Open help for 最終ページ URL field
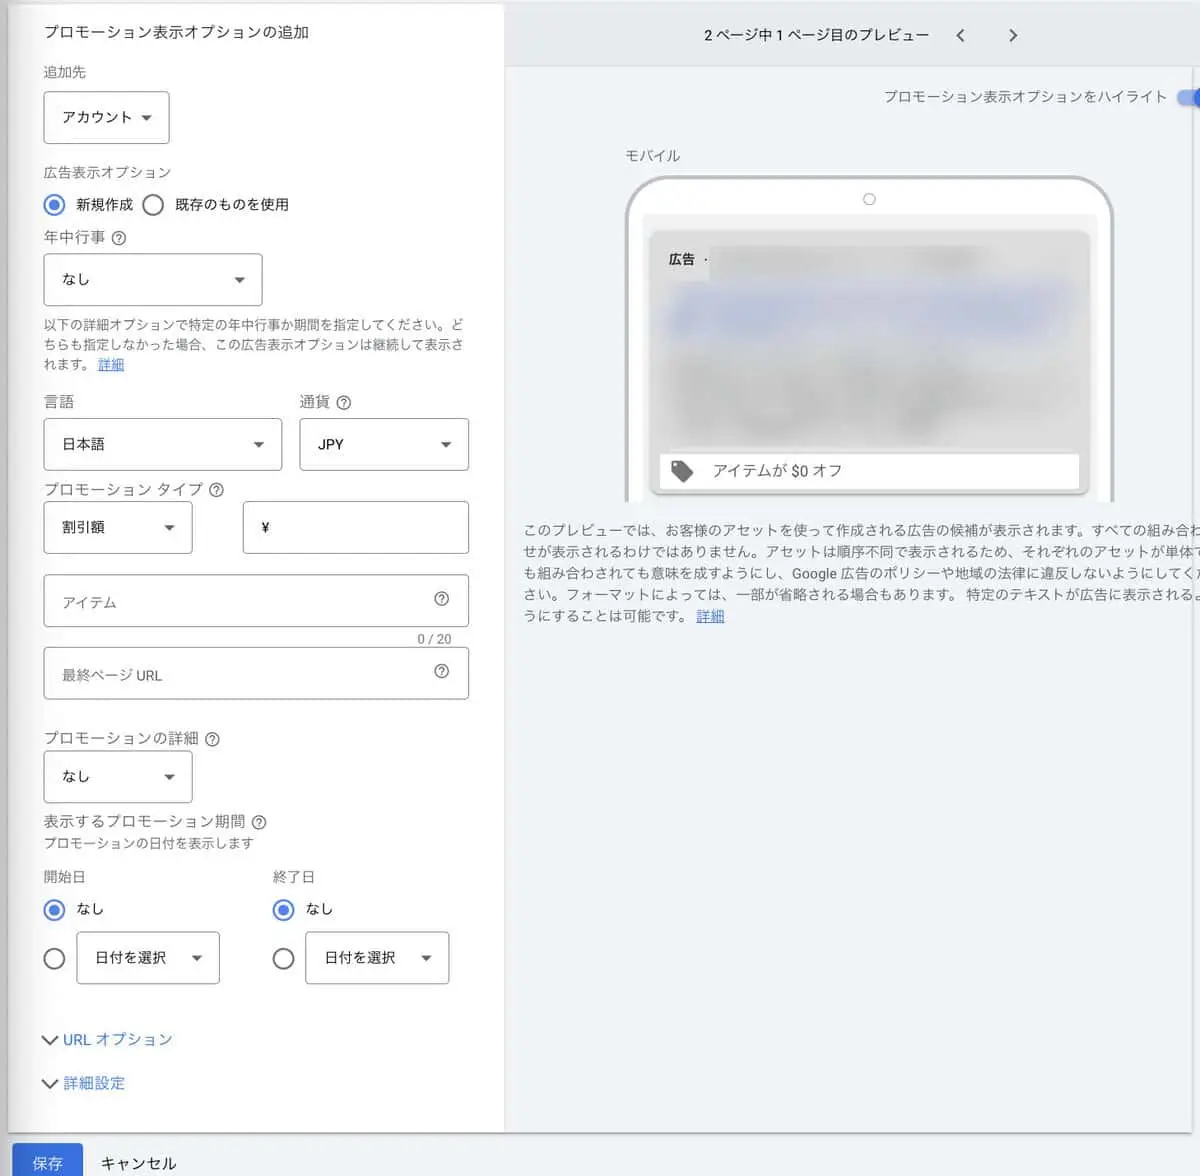 click(x=441, y=671)
